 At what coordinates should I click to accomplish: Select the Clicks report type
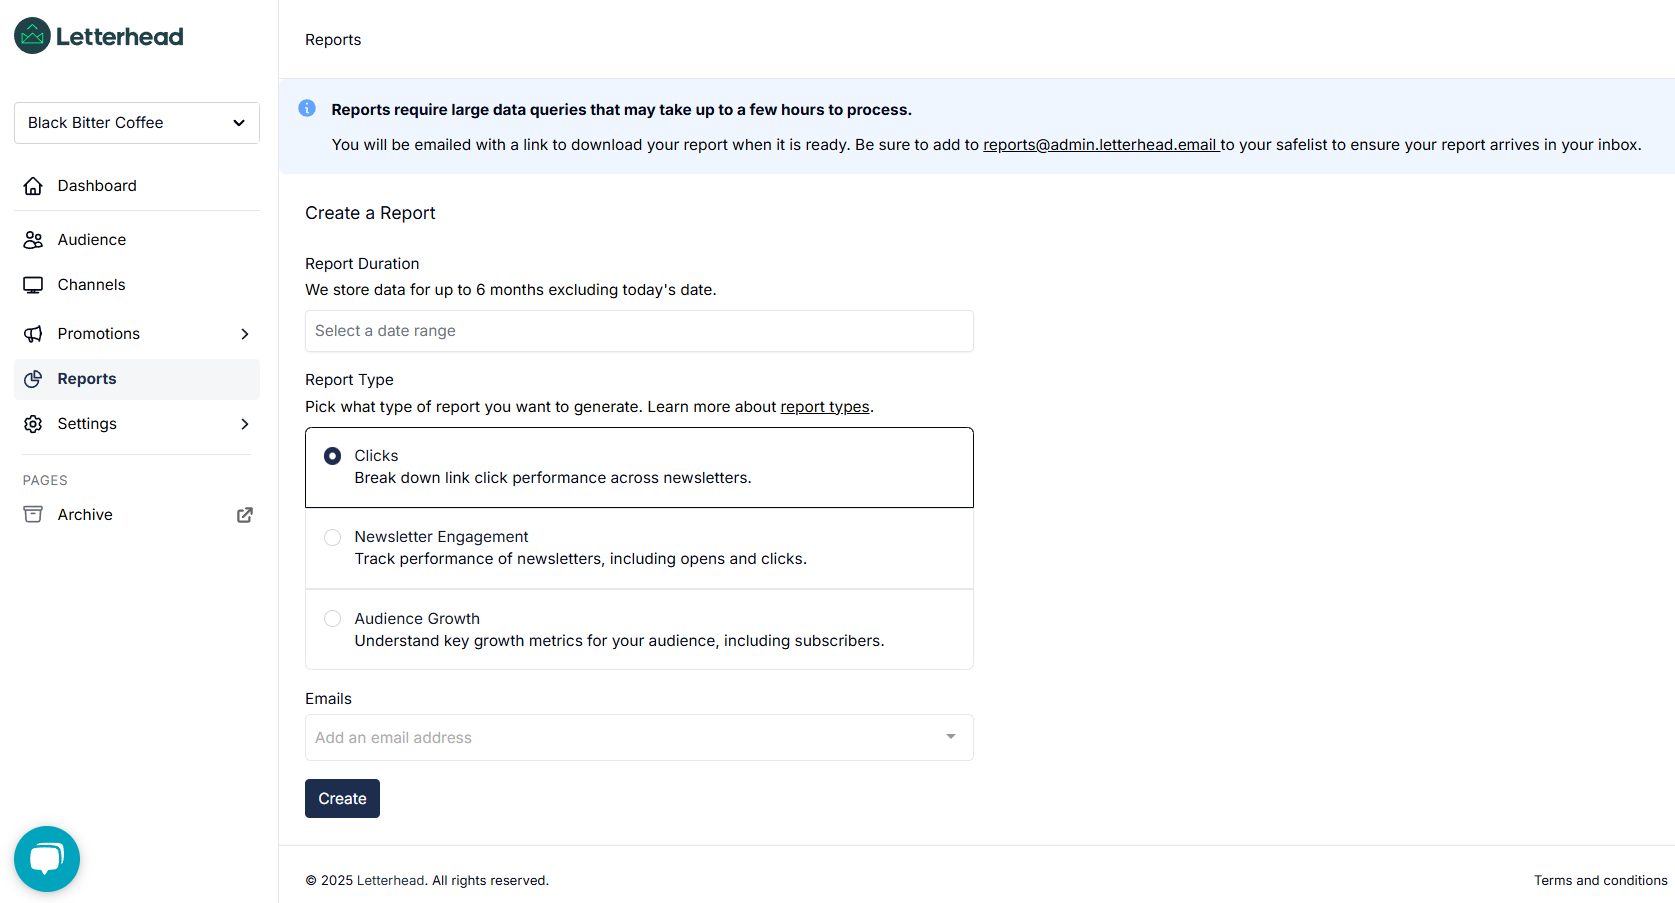click(639, 468)
